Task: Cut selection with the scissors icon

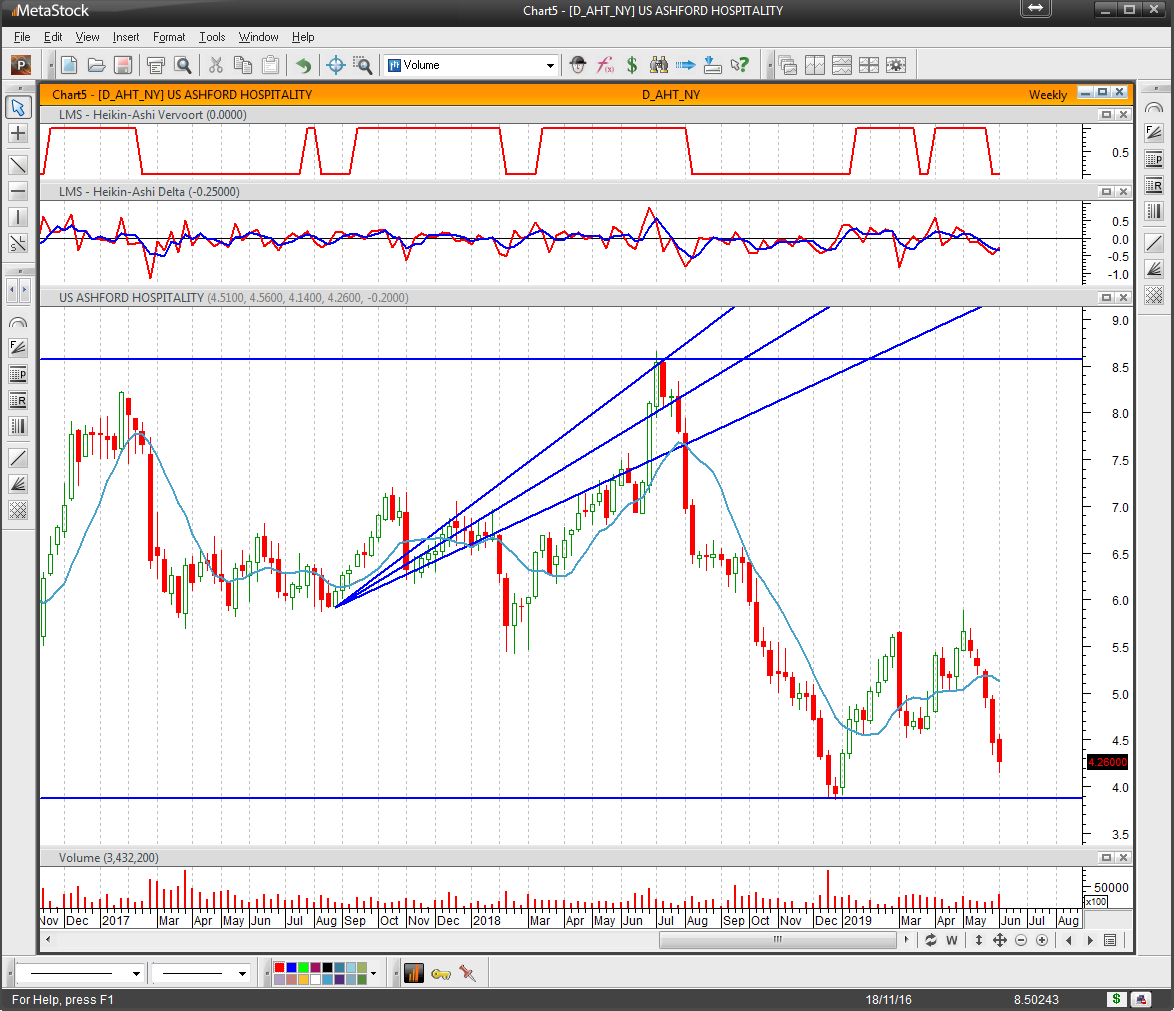Action: point(216,65)
